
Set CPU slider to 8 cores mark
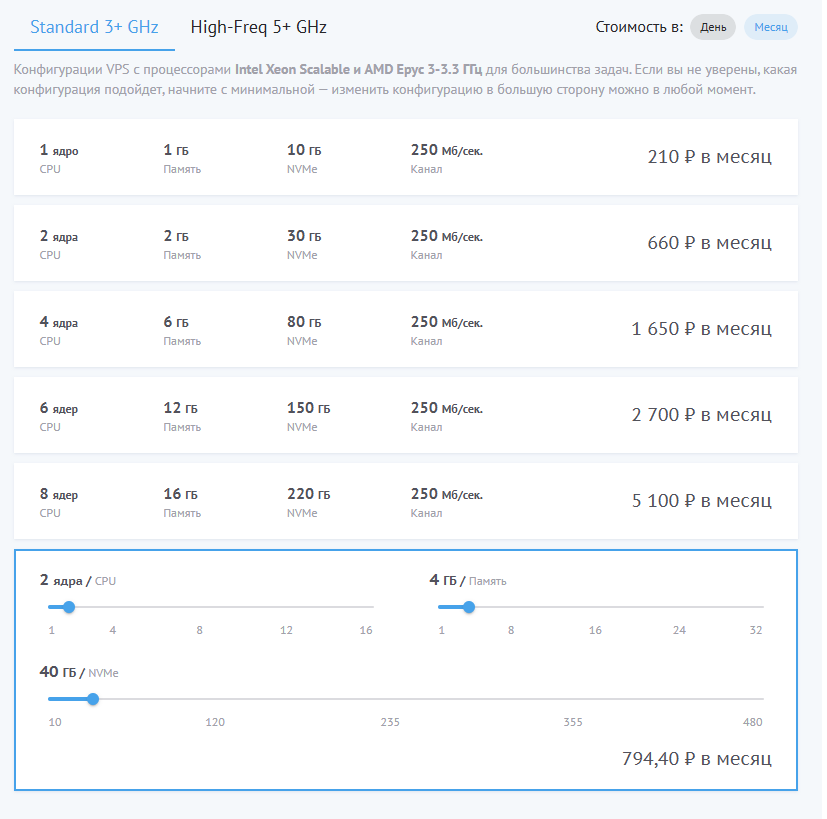pyautogui.click(x=200, y=607)
